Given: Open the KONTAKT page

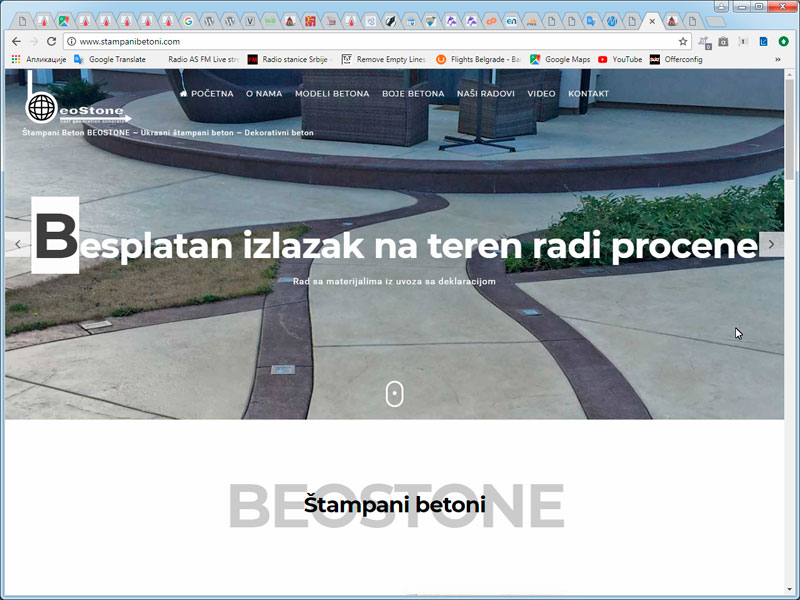Looking at the screenshot, I should click(588, 93).
